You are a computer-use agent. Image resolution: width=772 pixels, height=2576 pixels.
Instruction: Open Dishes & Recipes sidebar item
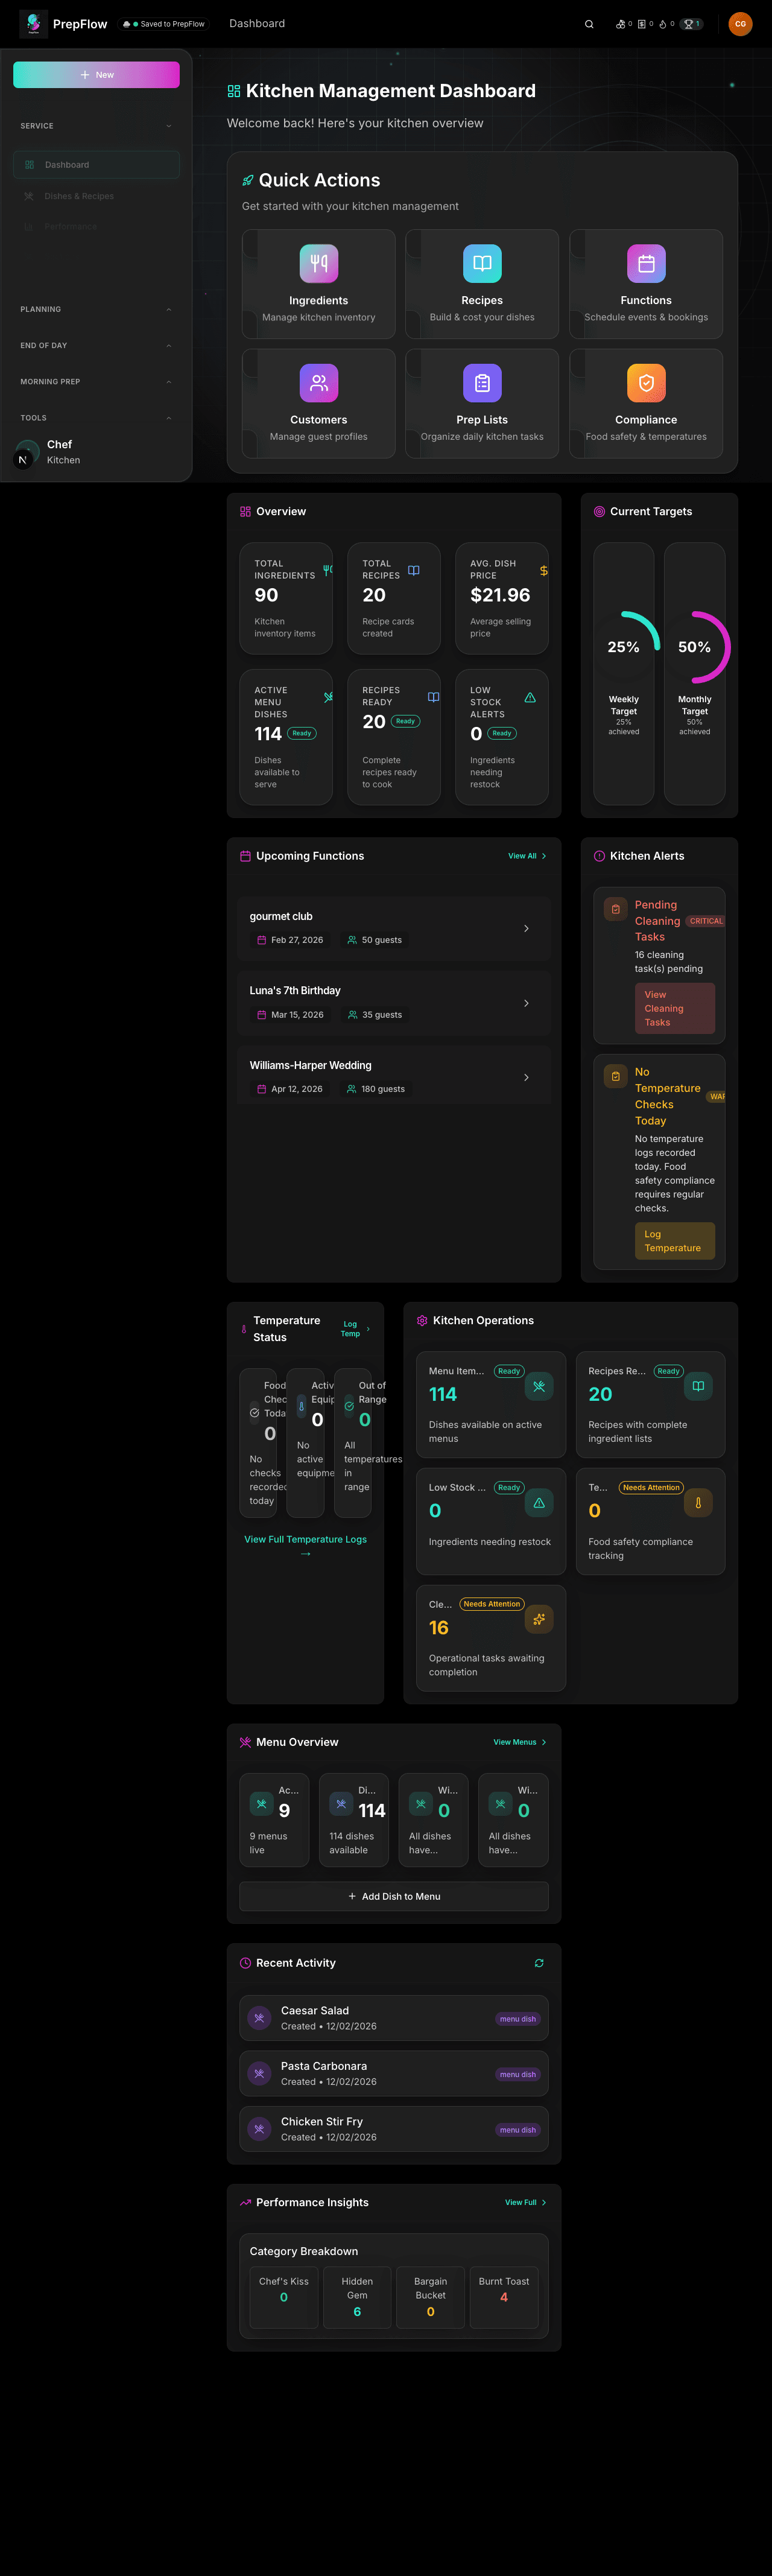(x=96, y=196)
